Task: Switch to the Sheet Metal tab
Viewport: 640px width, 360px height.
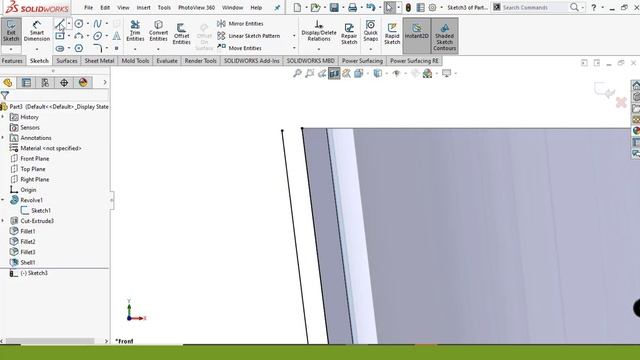Action: tap(99, 61)
